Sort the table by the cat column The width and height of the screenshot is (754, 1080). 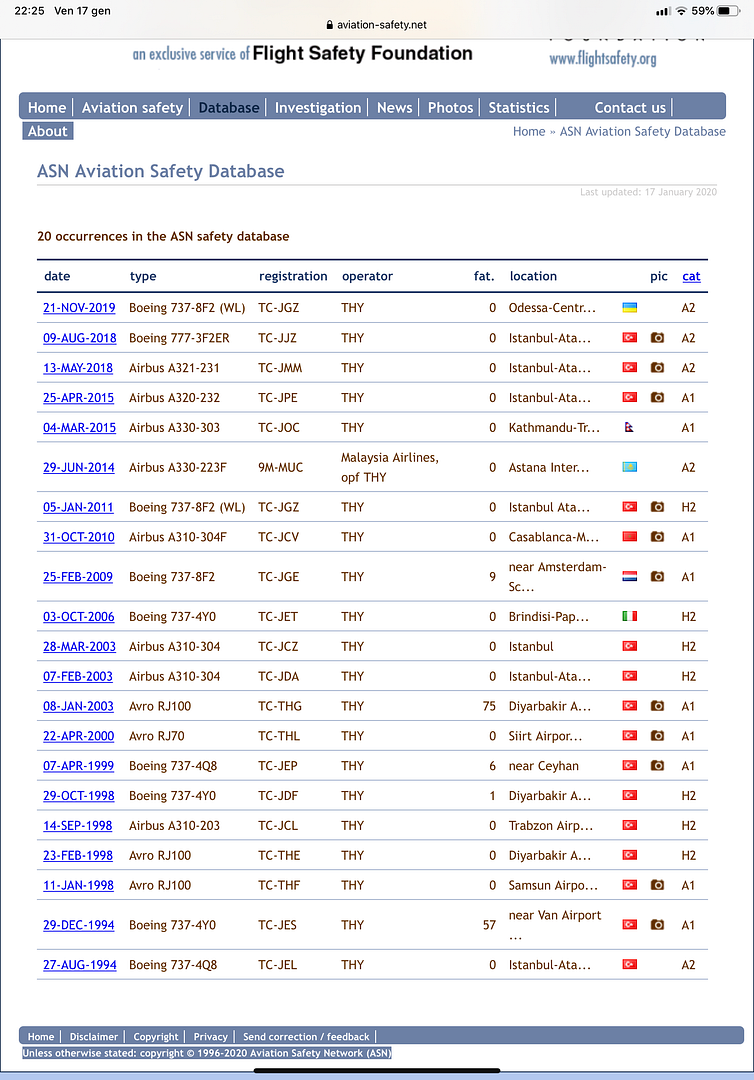click(691, 276)
